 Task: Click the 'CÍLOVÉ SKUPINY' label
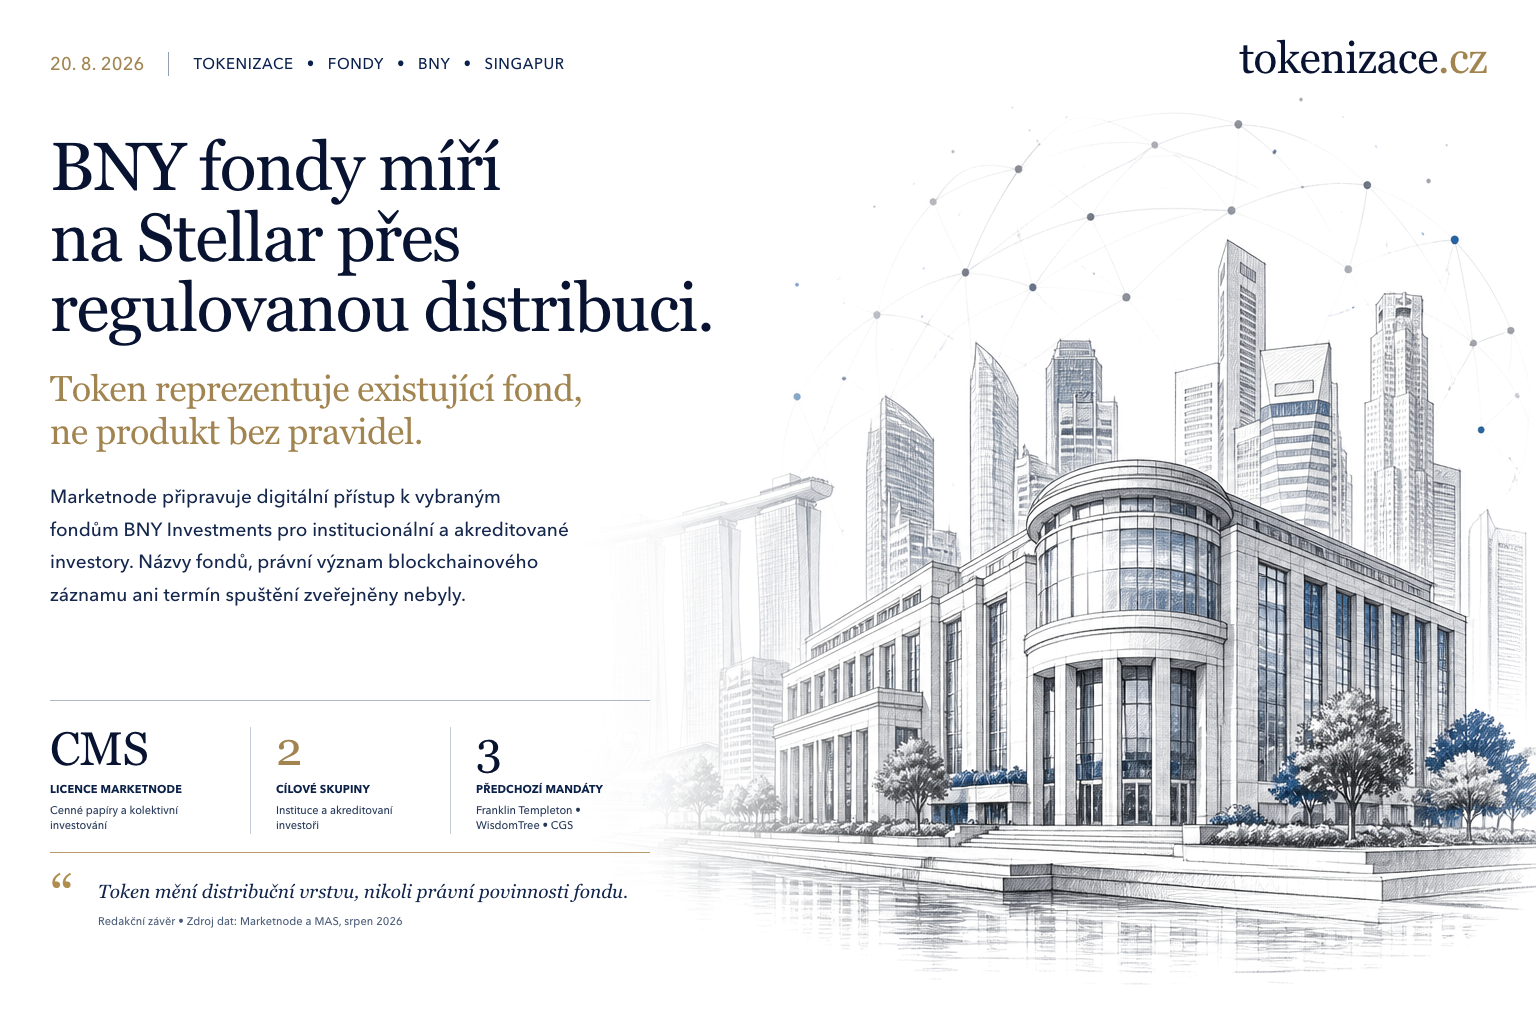323,789
